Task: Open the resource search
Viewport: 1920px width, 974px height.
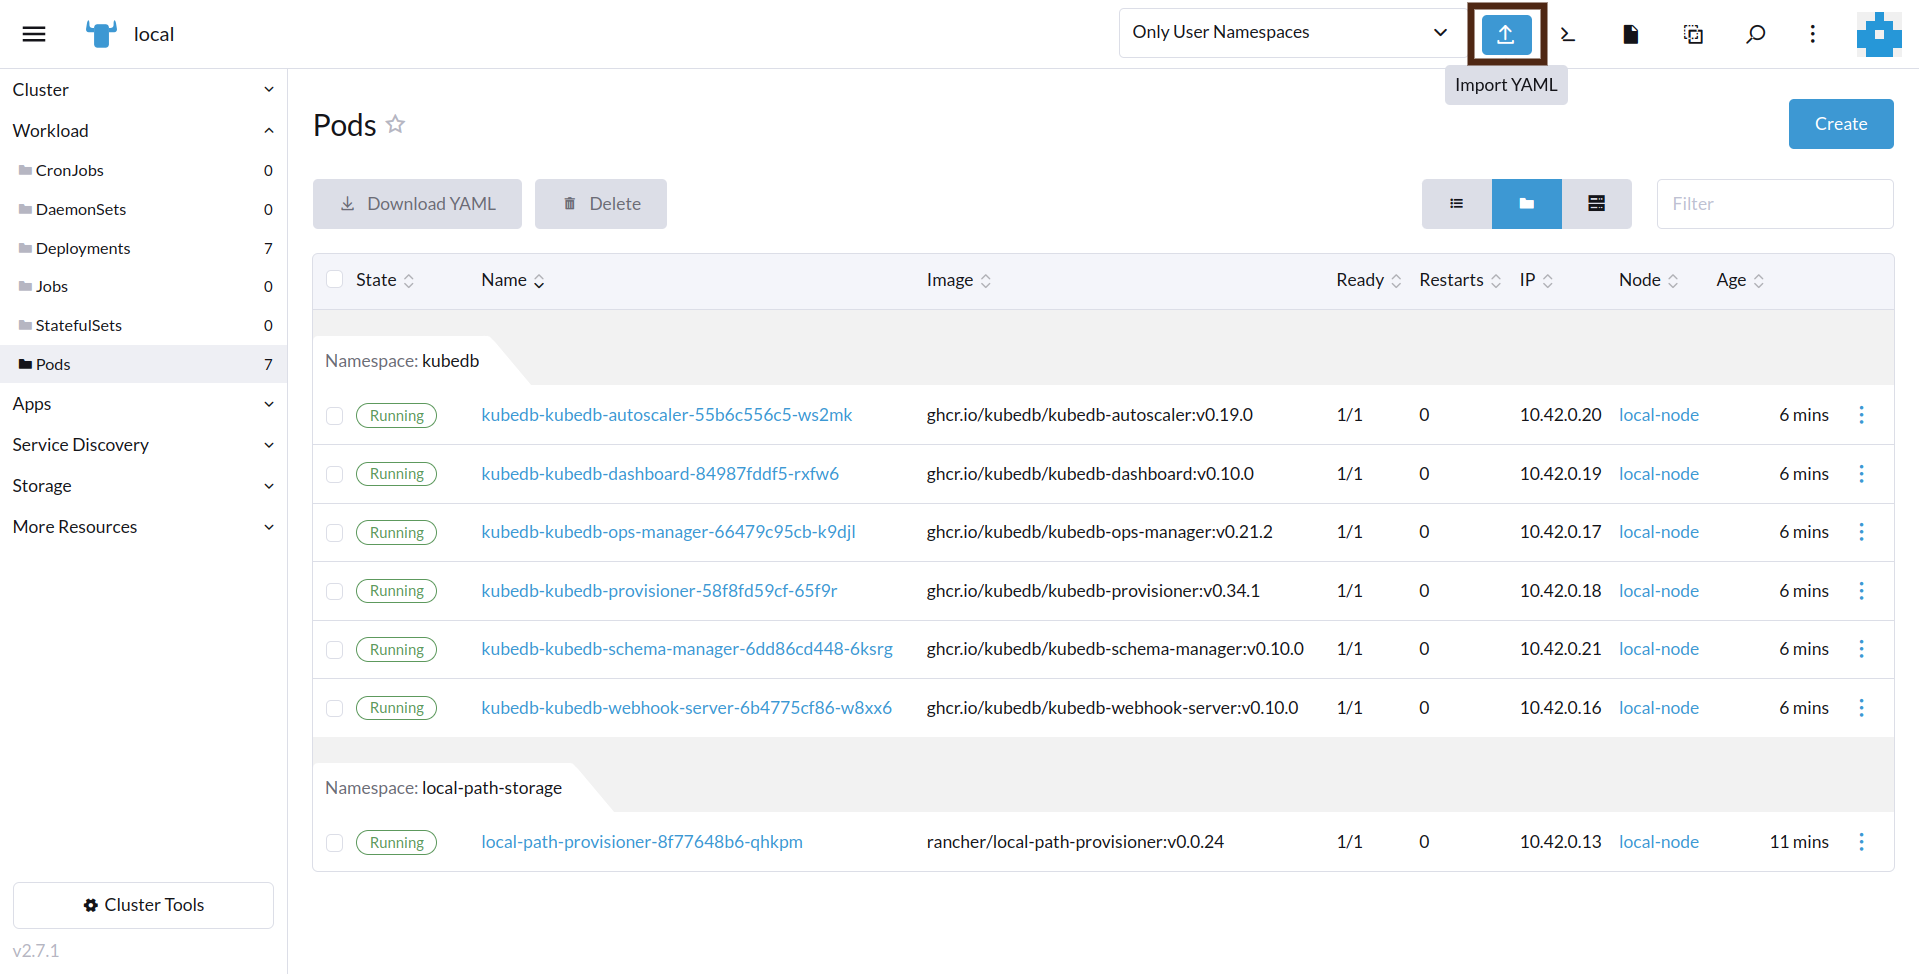Action: click(1756, 33)
